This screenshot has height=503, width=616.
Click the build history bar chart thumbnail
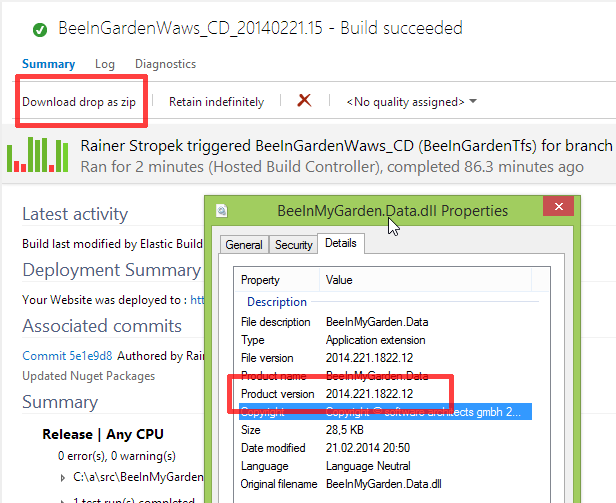(38, 155)
